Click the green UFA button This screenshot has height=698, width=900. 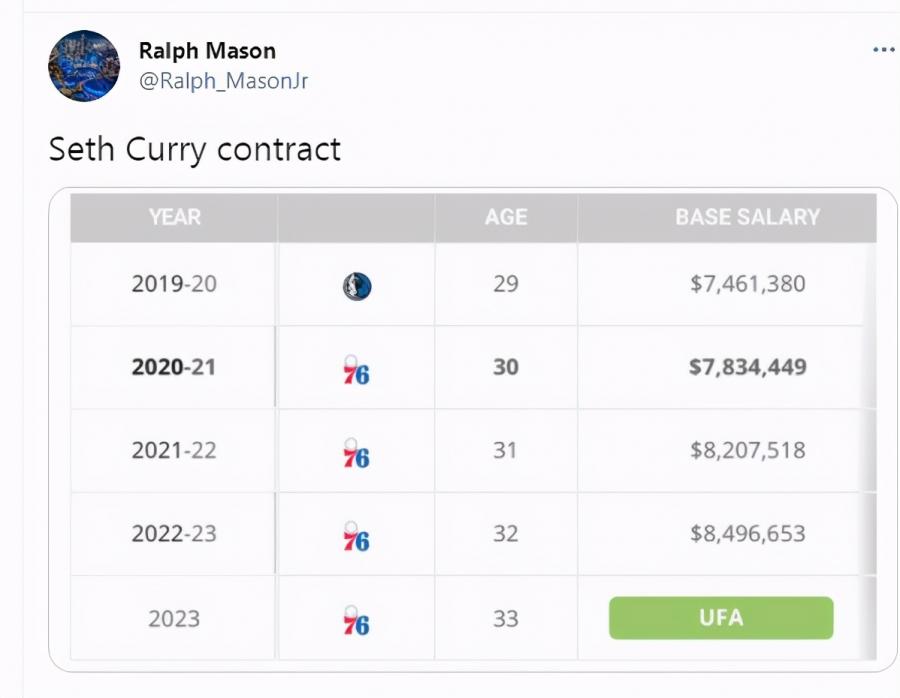720,618
